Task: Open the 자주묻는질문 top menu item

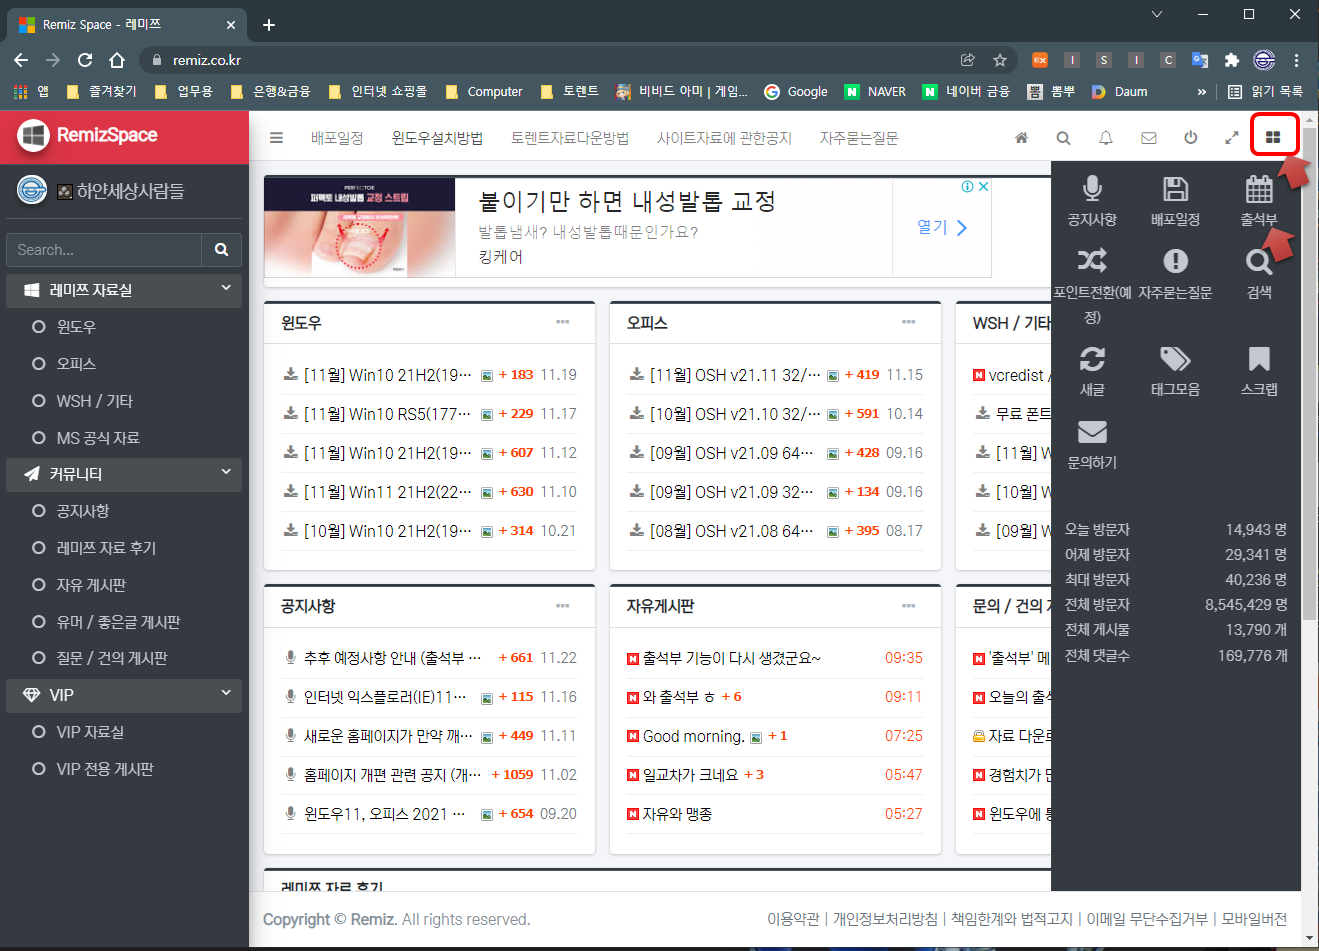Action: 858,138
